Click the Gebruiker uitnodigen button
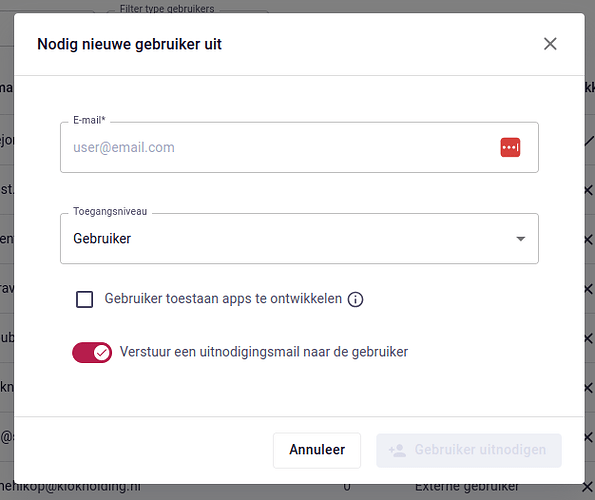 469,450
